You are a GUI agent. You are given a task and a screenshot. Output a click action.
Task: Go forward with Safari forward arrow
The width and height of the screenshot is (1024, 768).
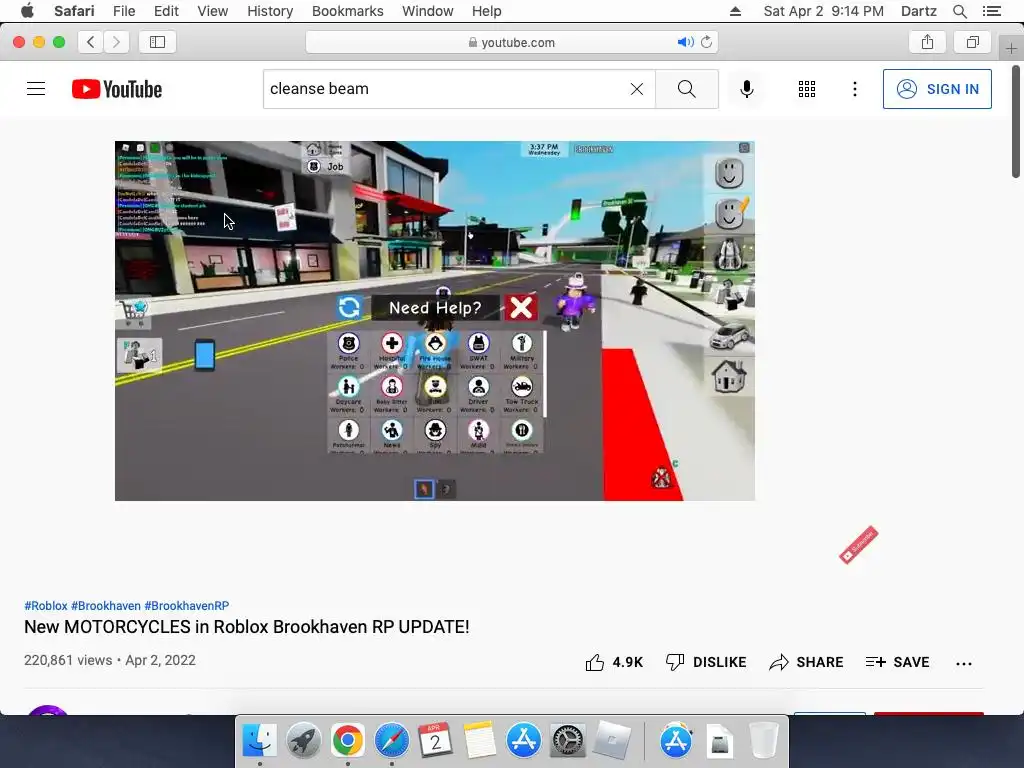point(116,42)
